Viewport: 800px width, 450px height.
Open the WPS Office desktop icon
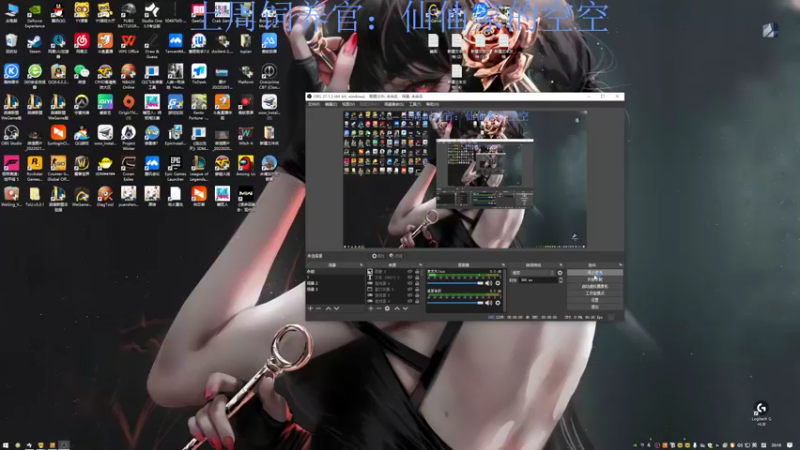pos(129,44)
